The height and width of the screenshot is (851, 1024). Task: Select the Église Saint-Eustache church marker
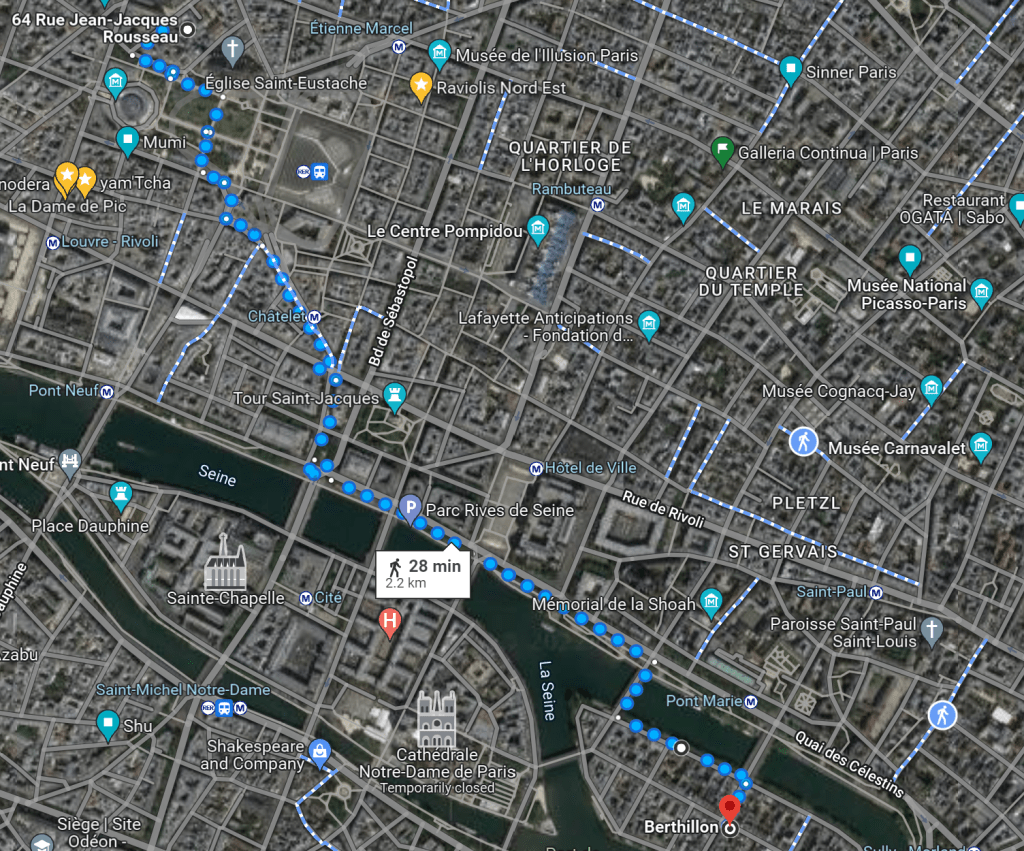[x=232, y=50]
